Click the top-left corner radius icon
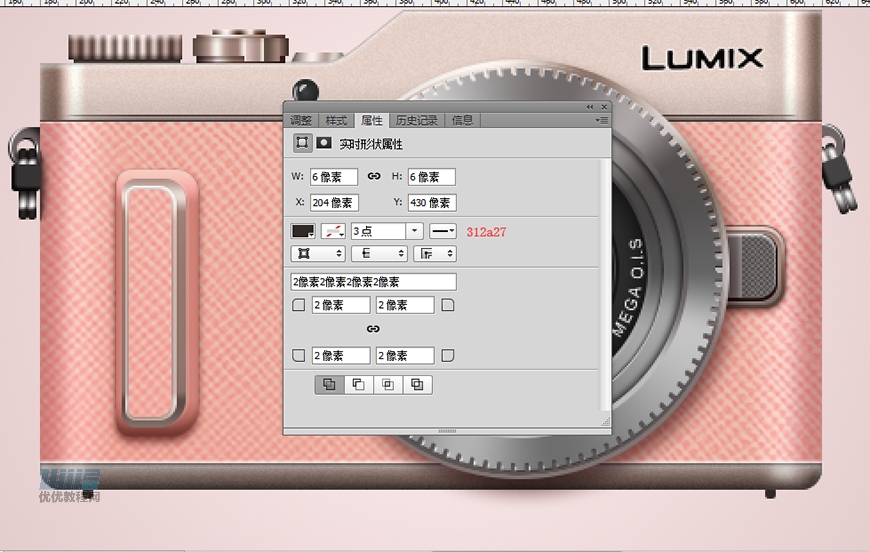The height and width of the screenshot is (552, 870). (x=299, y=305)
